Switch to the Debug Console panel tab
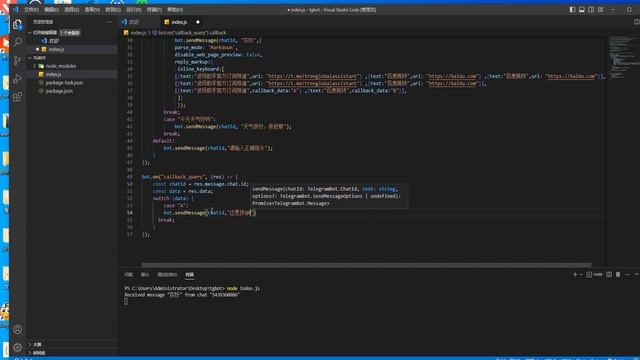 [x=167, y=274]
